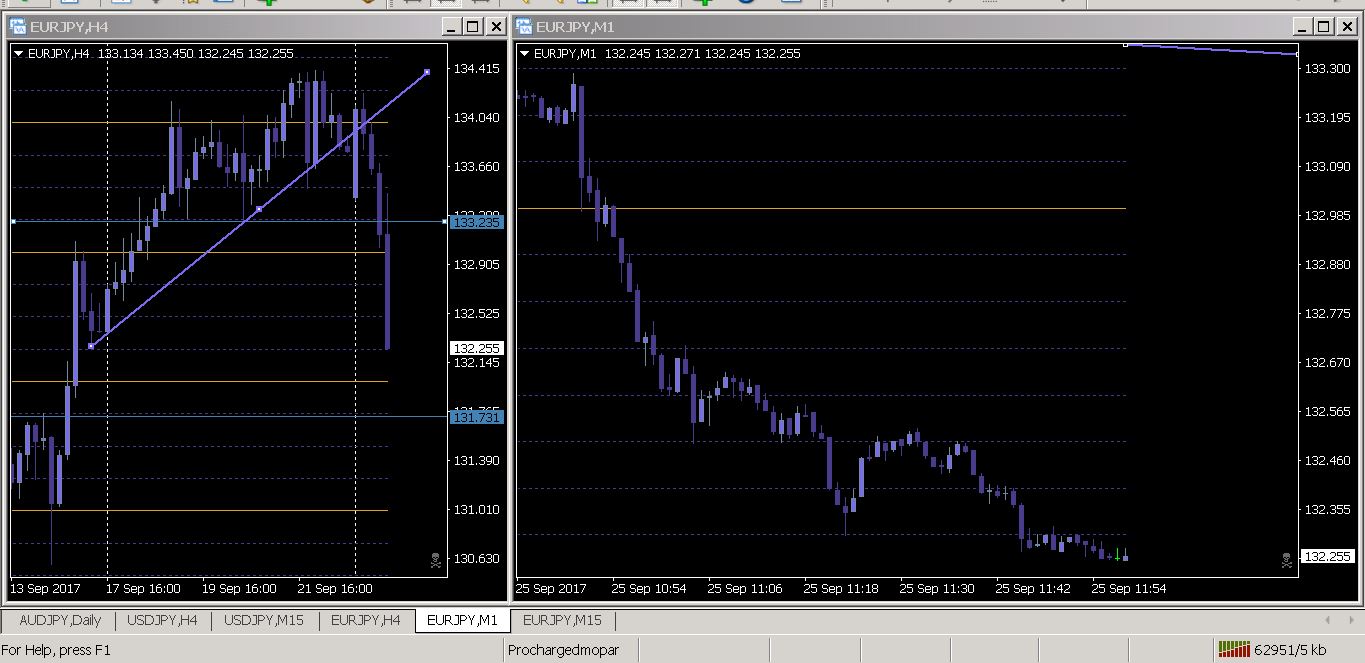Click the 134.415 price on H4 scale
Viewport: 1365px width, 663px height.
pos(477,69)
